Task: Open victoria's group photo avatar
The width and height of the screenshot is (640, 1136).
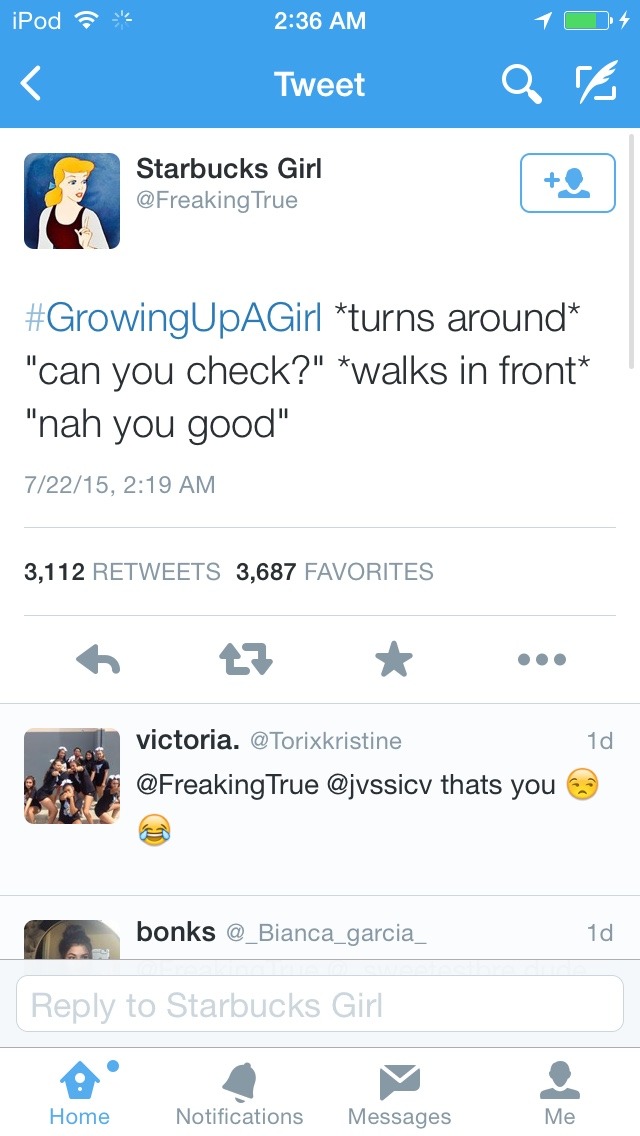Action: click(x=72, y=776)
